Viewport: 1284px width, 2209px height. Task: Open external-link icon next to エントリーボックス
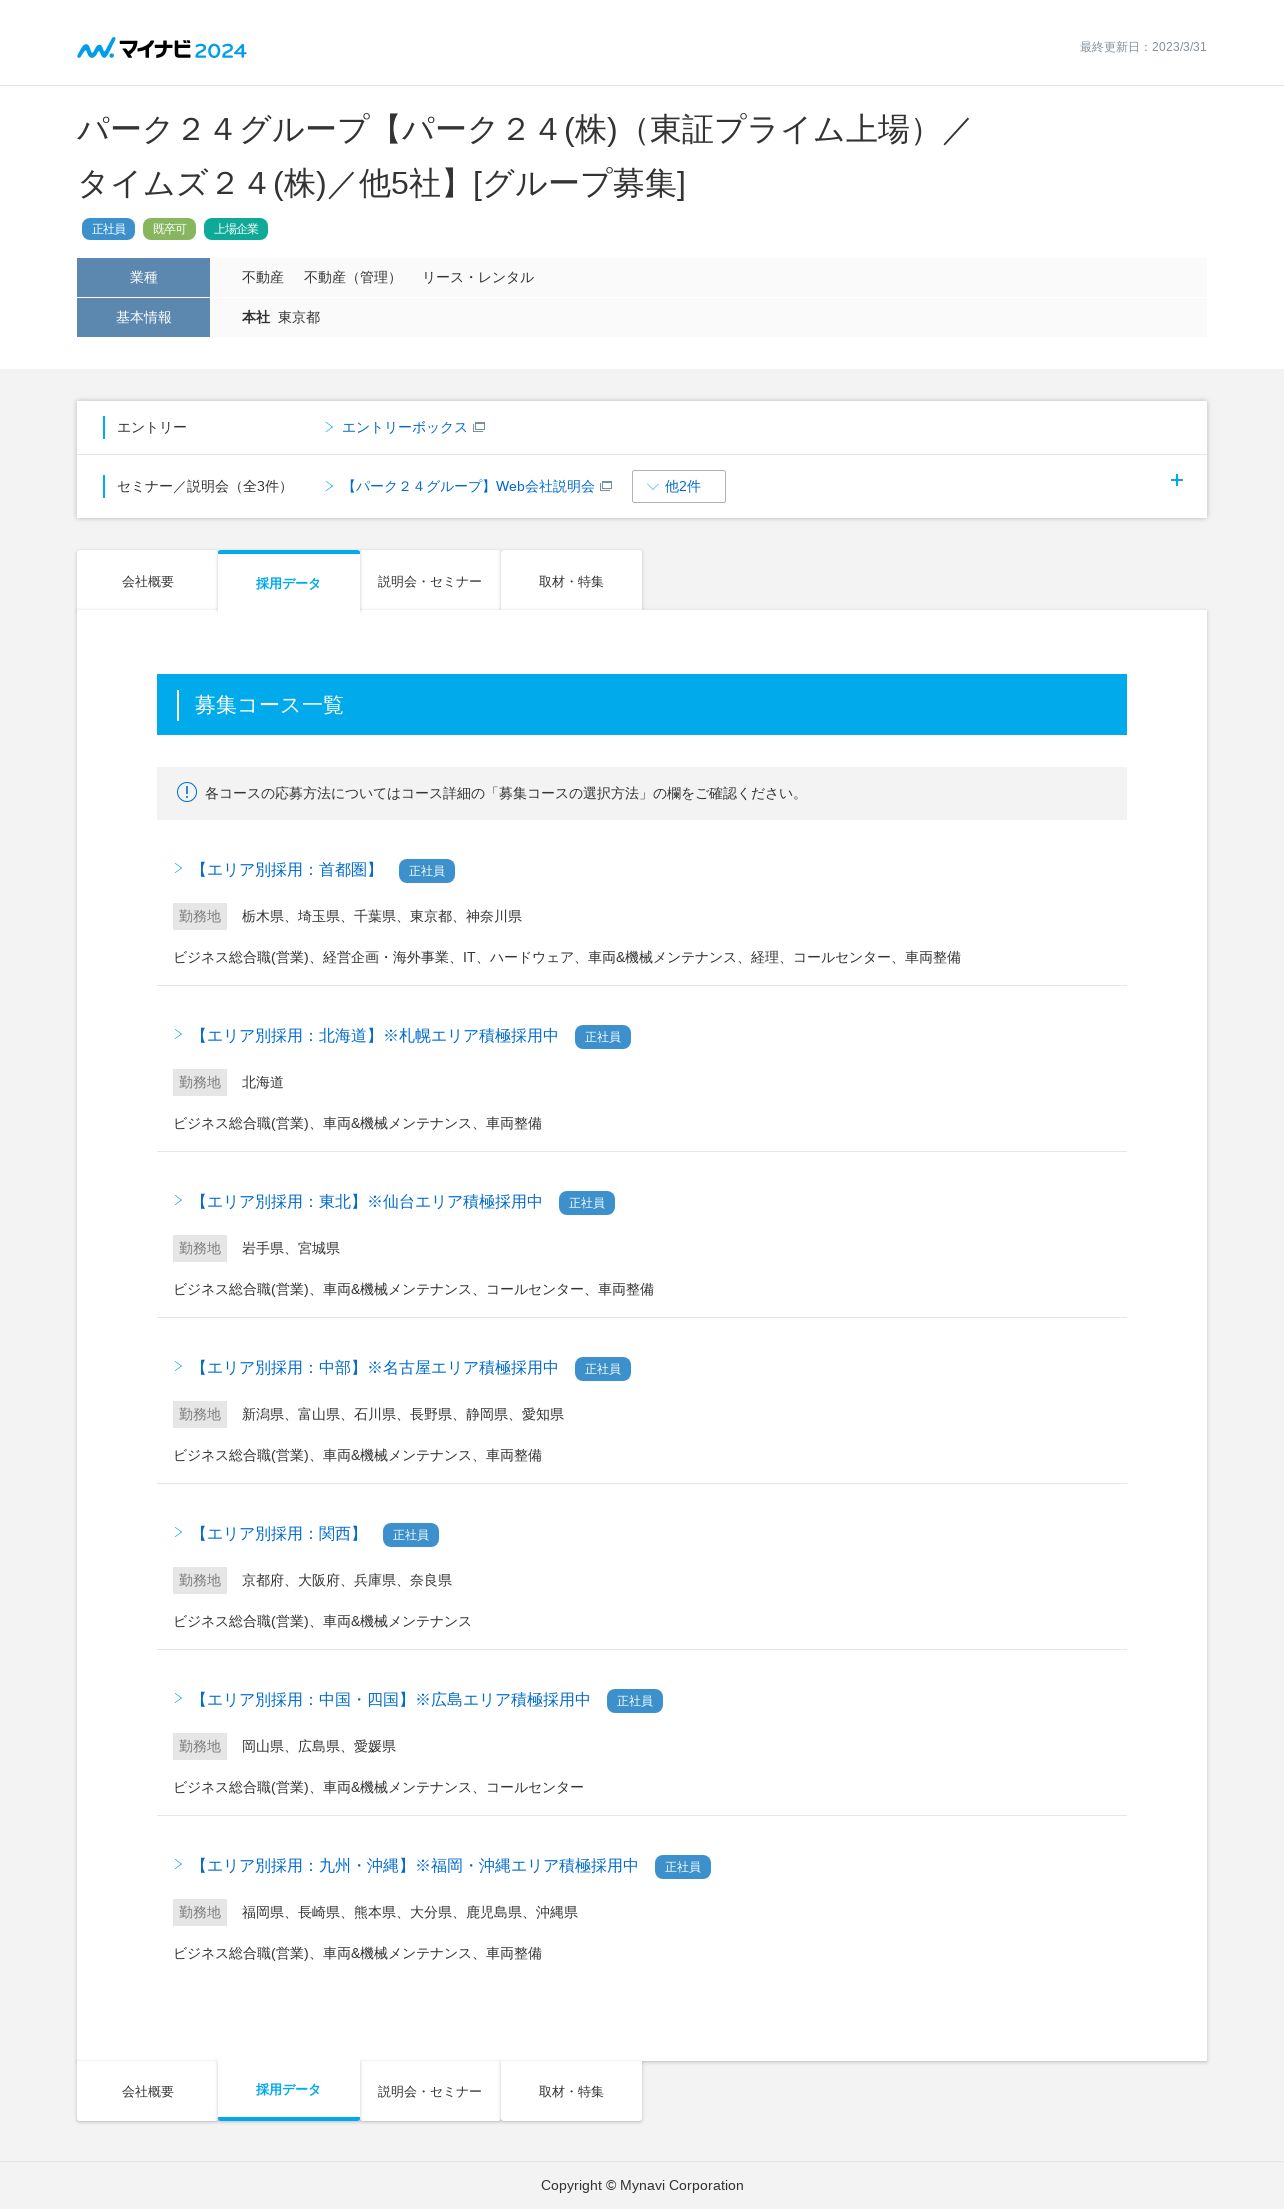point(479,427)
